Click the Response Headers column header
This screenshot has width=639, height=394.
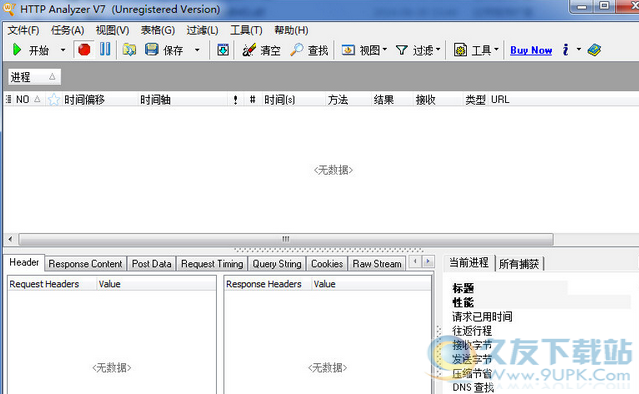tap(268, 284)
